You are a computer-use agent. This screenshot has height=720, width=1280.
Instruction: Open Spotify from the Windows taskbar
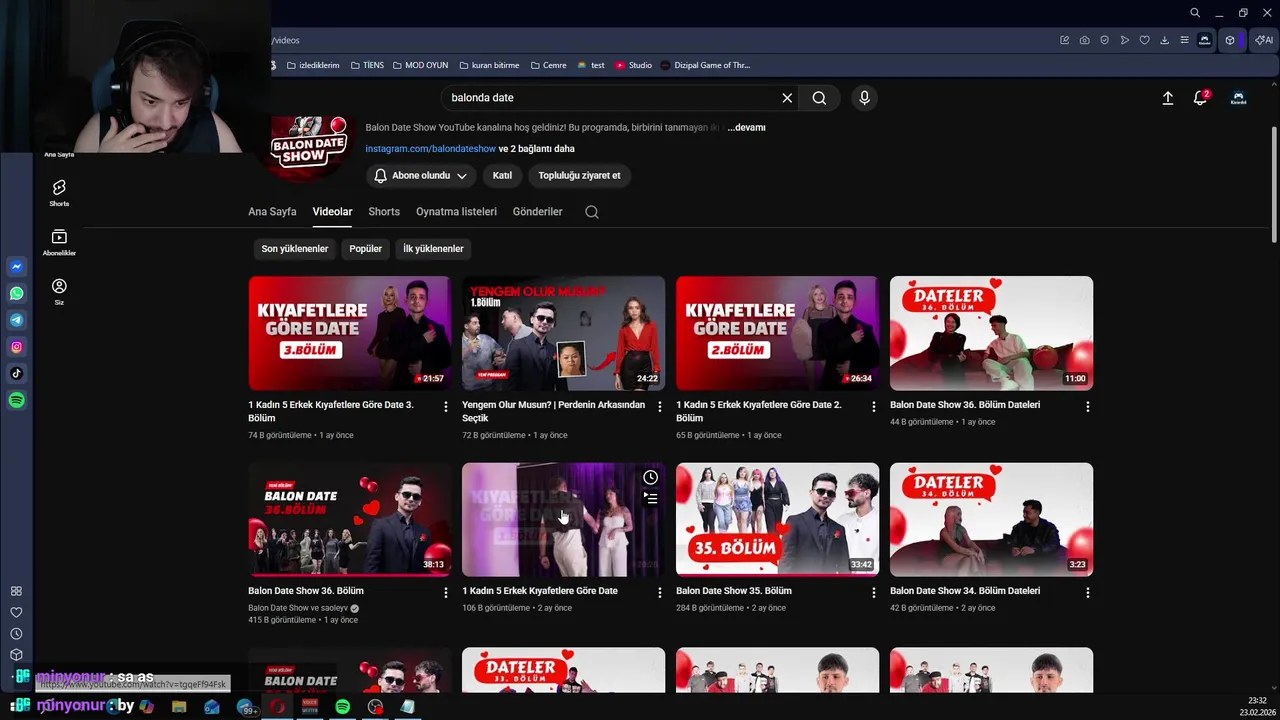coord(342,707)
